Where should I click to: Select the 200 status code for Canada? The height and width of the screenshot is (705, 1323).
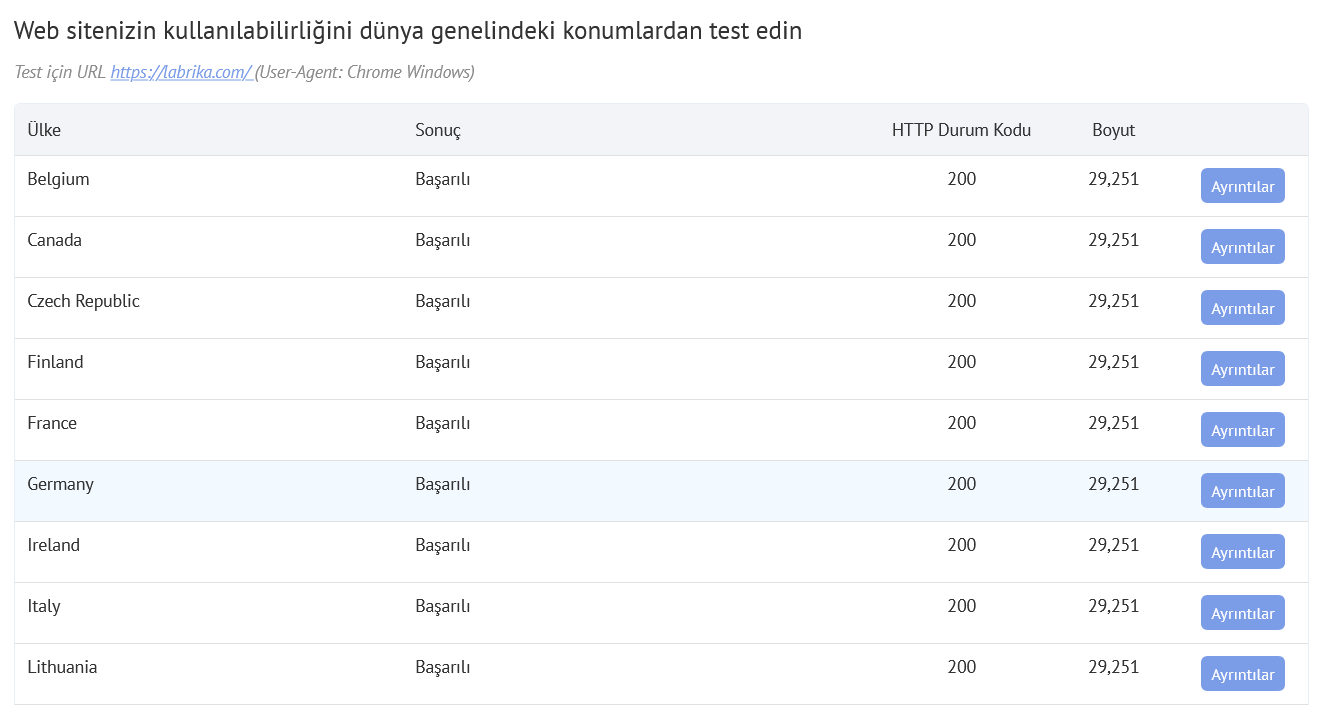pyautogui.click(x=962, y=240)
